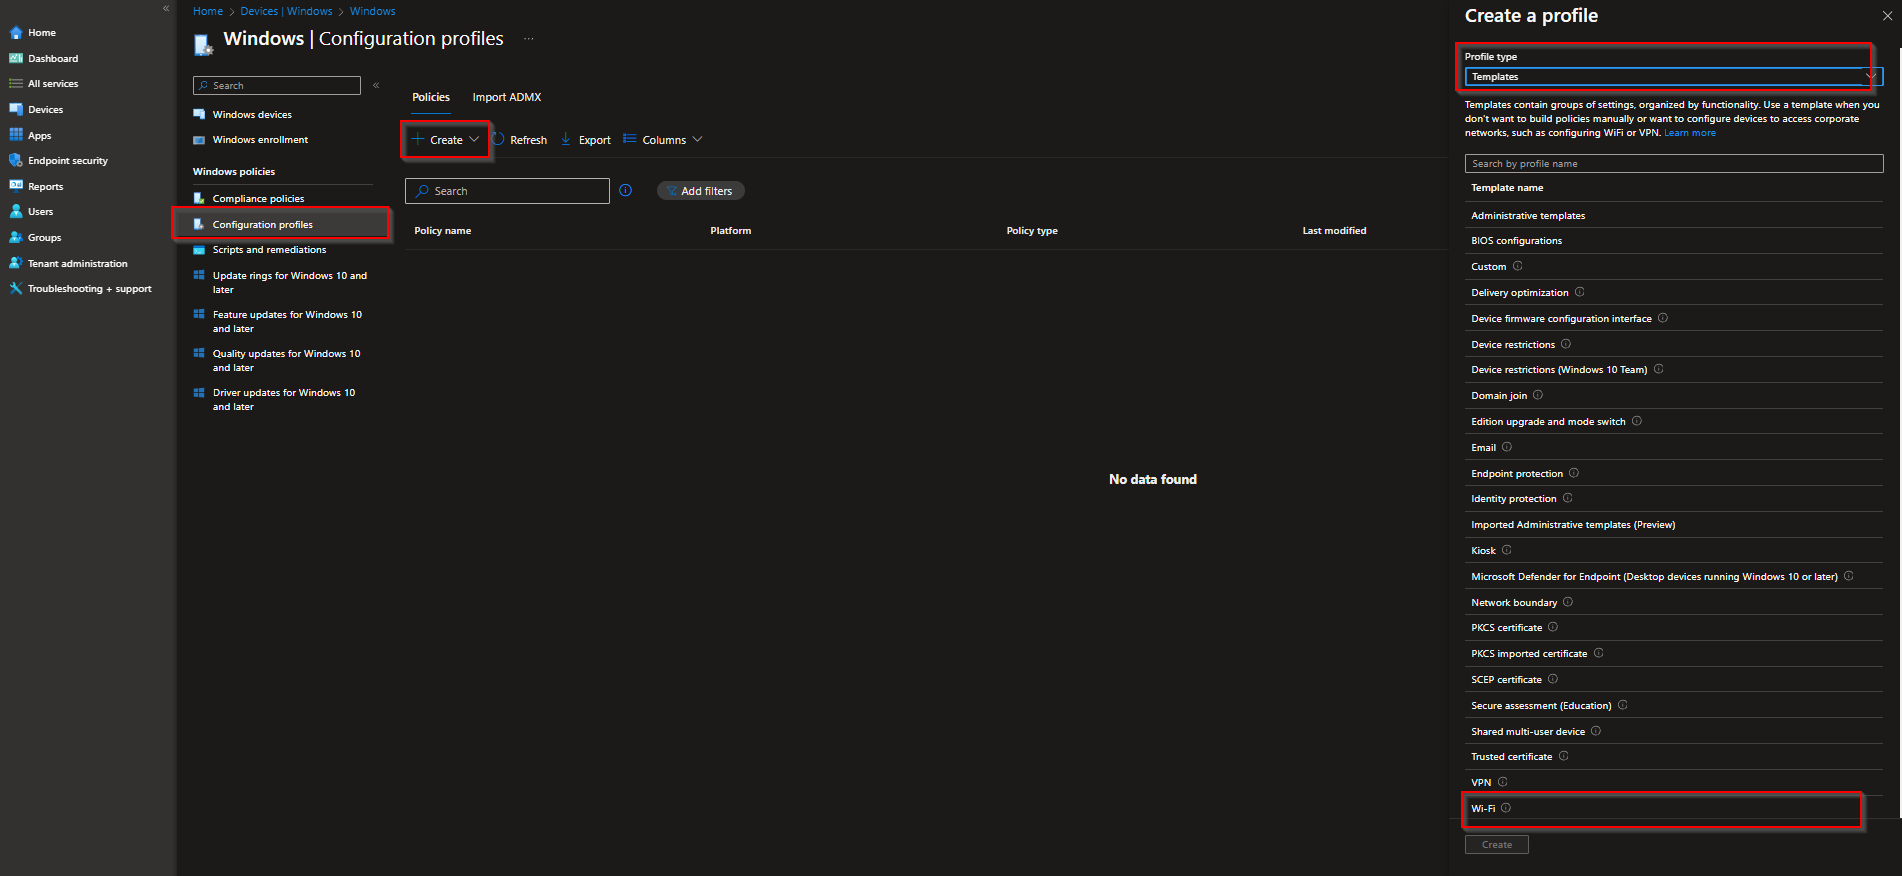Open Compliance policies menu item
Viewport: 1902px width, 876px height.
pyautogui.click(x=258, y=199)
